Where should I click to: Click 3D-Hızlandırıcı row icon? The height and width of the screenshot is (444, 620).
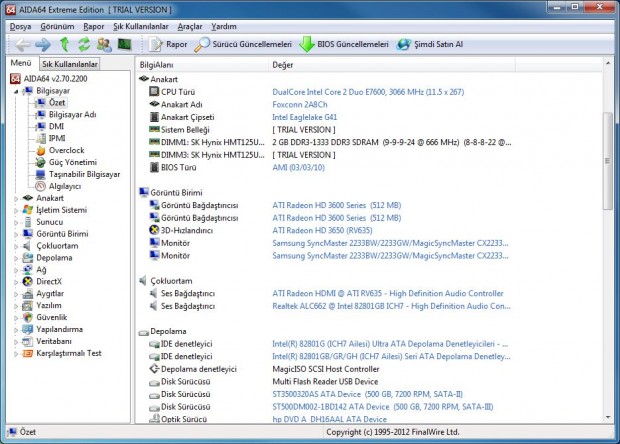click(154, 230)
